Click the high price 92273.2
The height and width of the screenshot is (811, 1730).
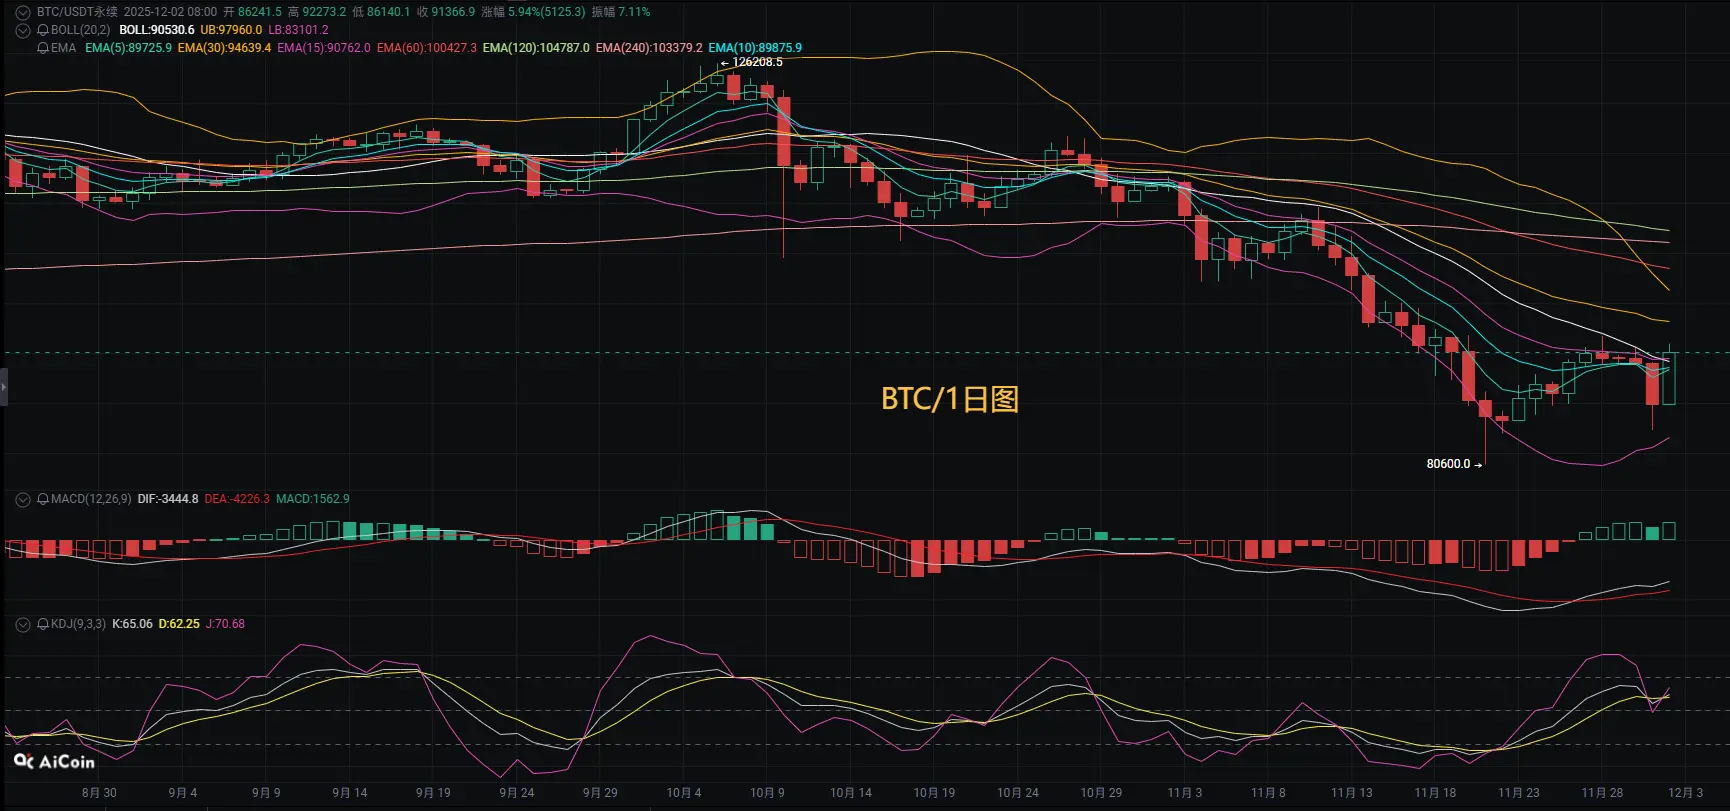(x=324, y=12)
